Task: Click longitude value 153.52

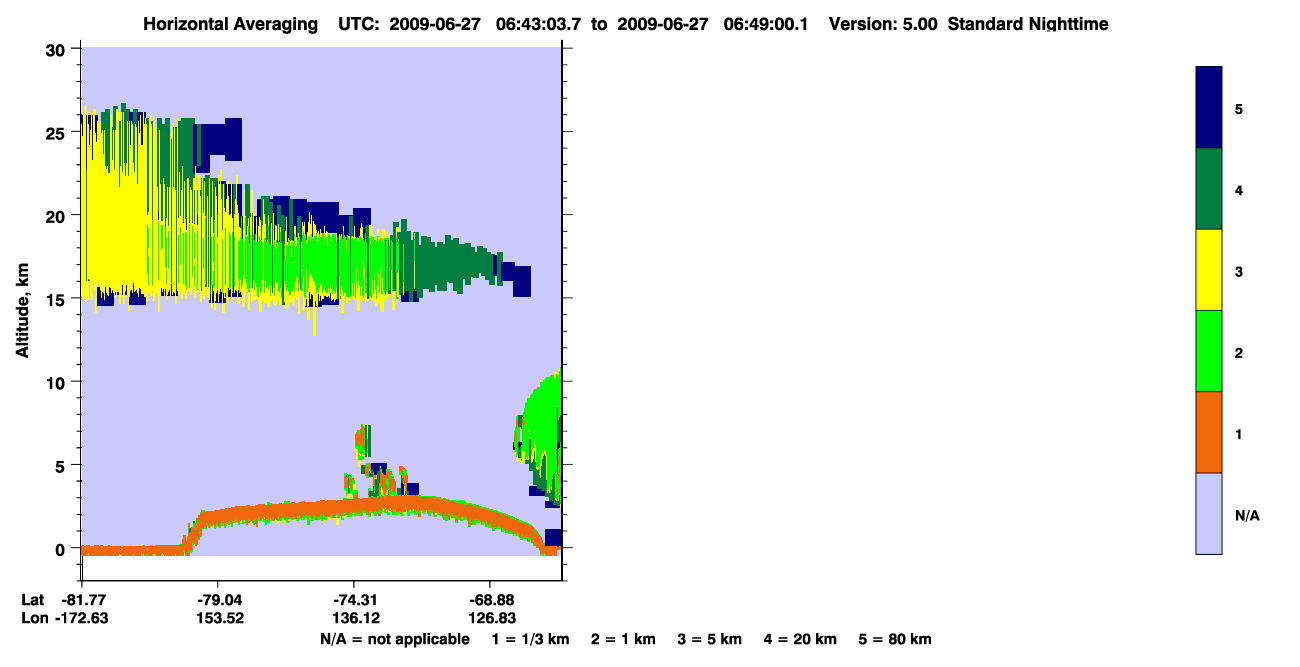Action: [x=220, y=618]
